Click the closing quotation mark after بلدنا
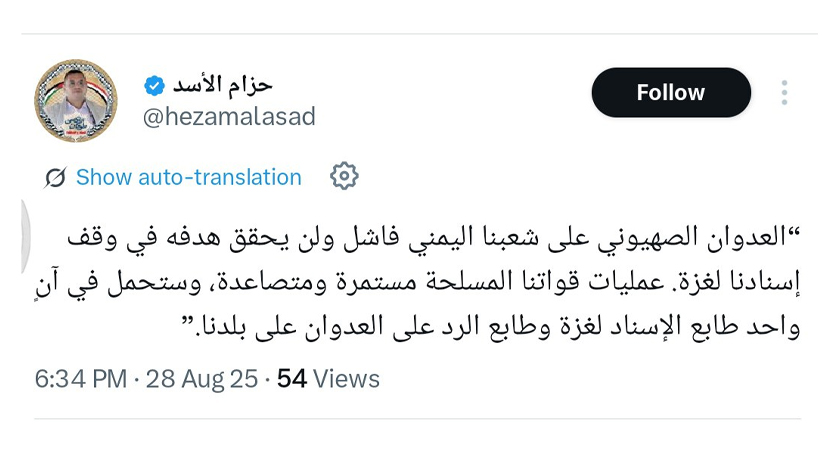 click(188, 321)
